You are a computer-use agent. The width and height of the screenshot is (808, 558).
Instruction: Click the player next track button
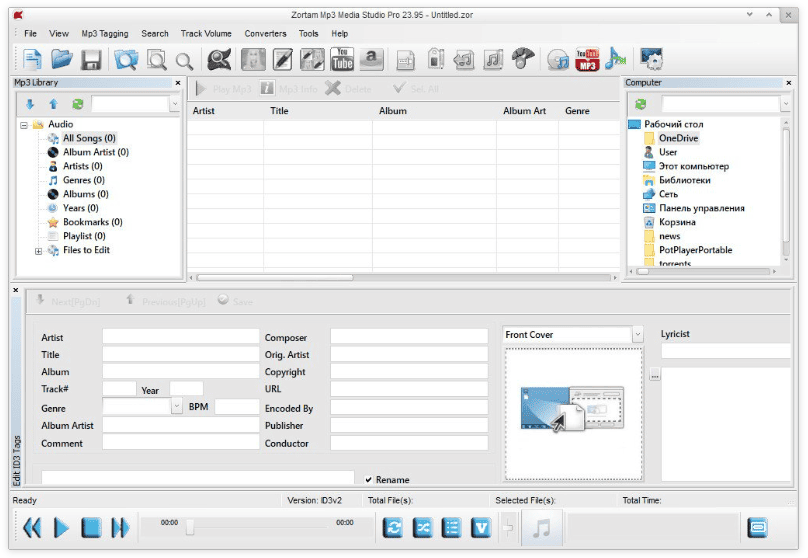click(x=121, y=528)
